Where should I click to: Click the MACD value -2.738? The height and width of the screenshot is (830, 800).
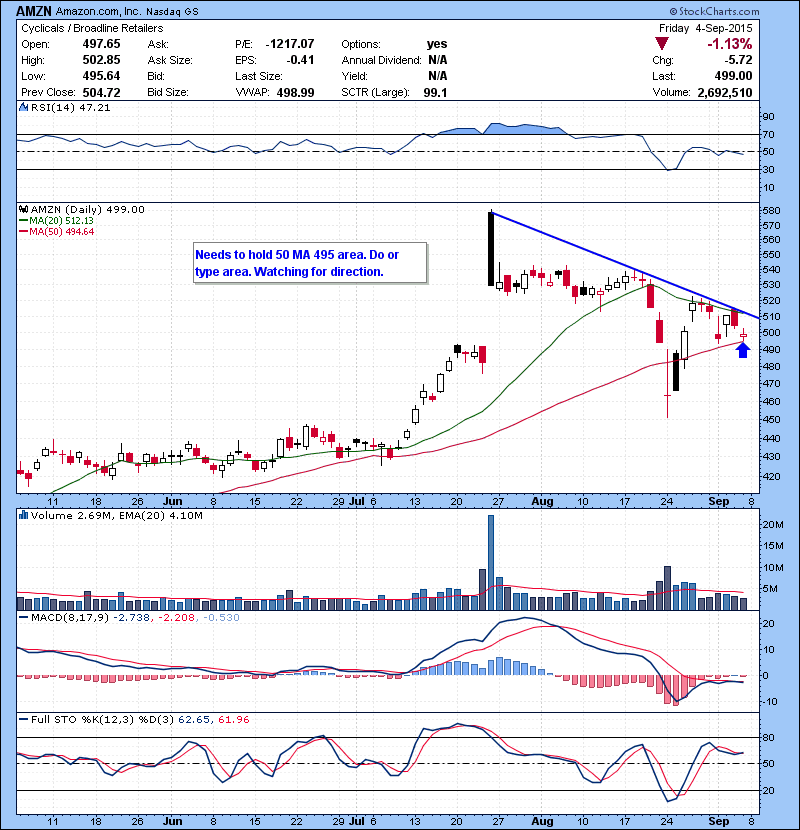(132, 617)
